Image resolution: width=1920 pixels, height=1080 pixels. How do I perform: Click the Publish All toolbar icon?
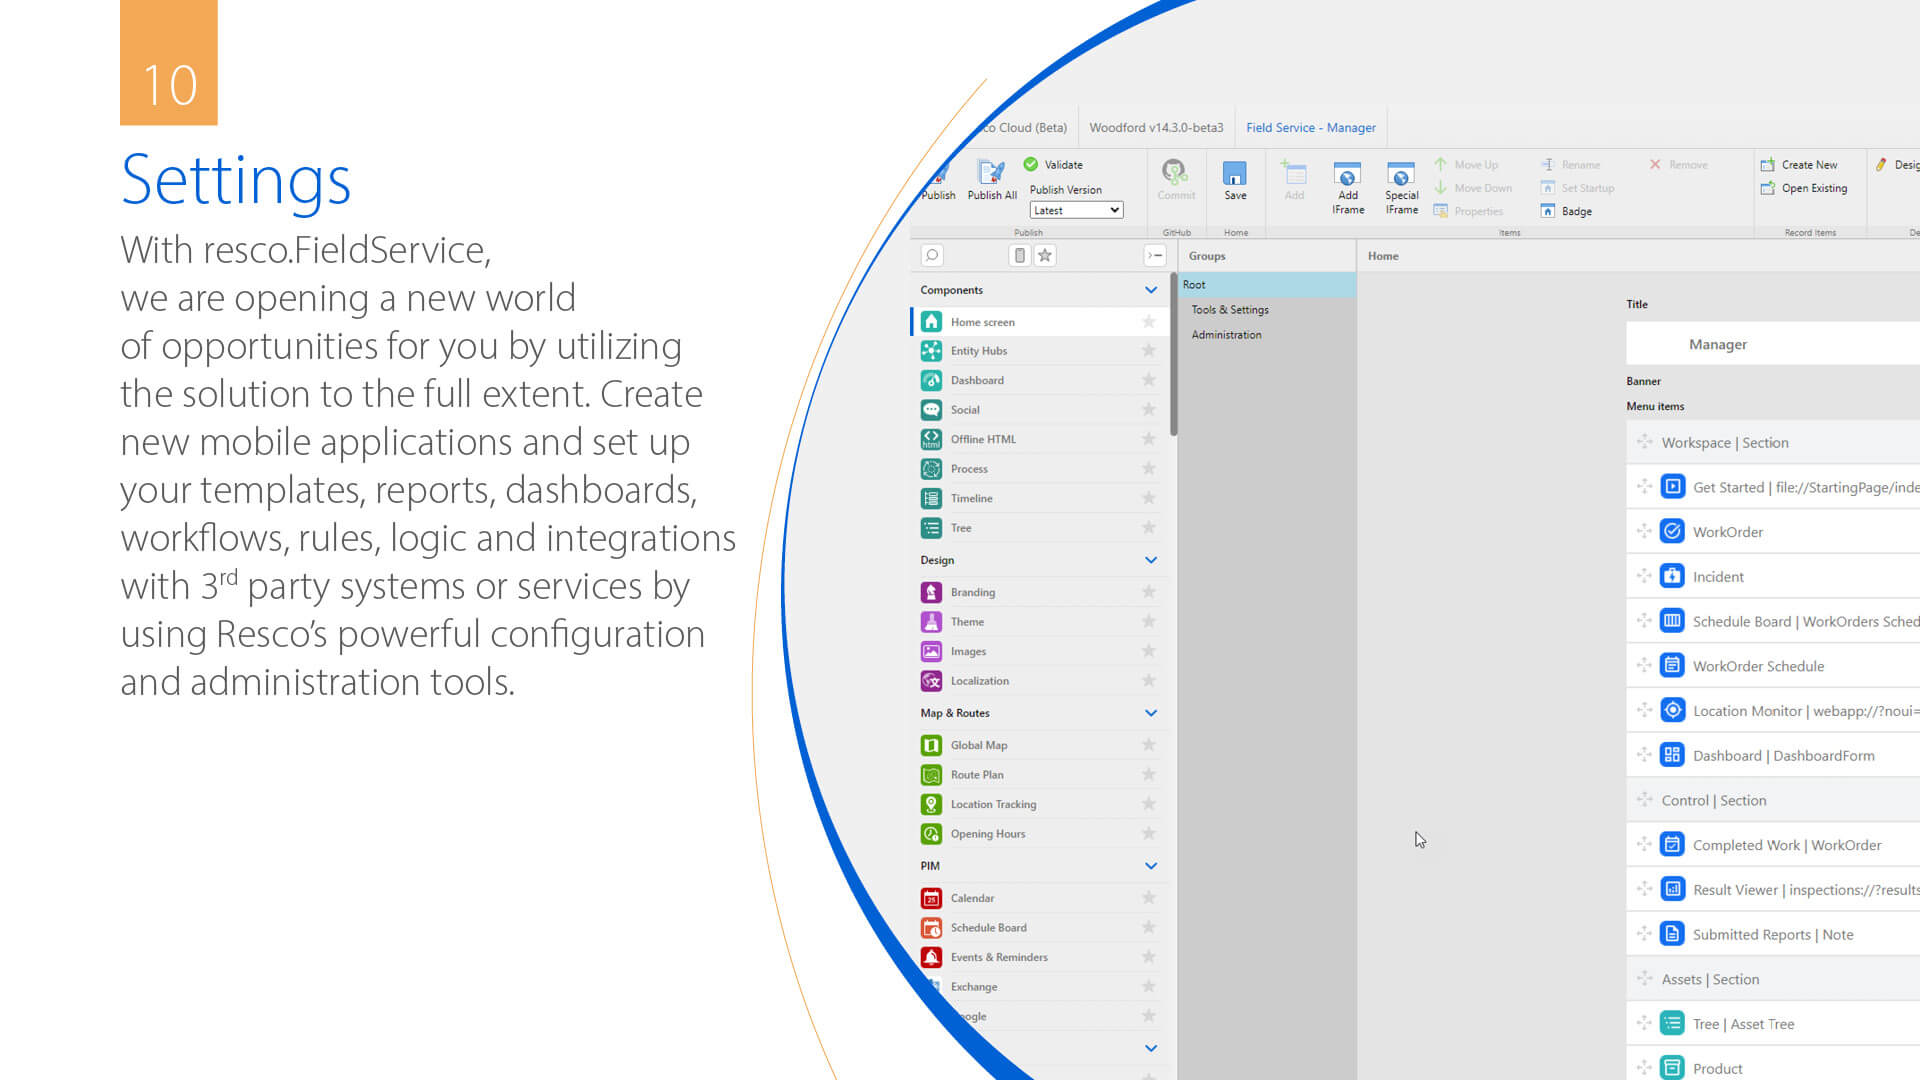[991, 173]
